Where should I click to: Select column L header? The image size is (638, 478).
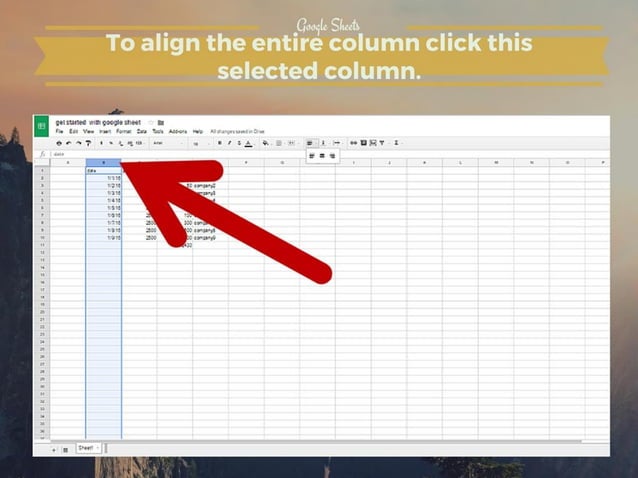tap(460, 163)
